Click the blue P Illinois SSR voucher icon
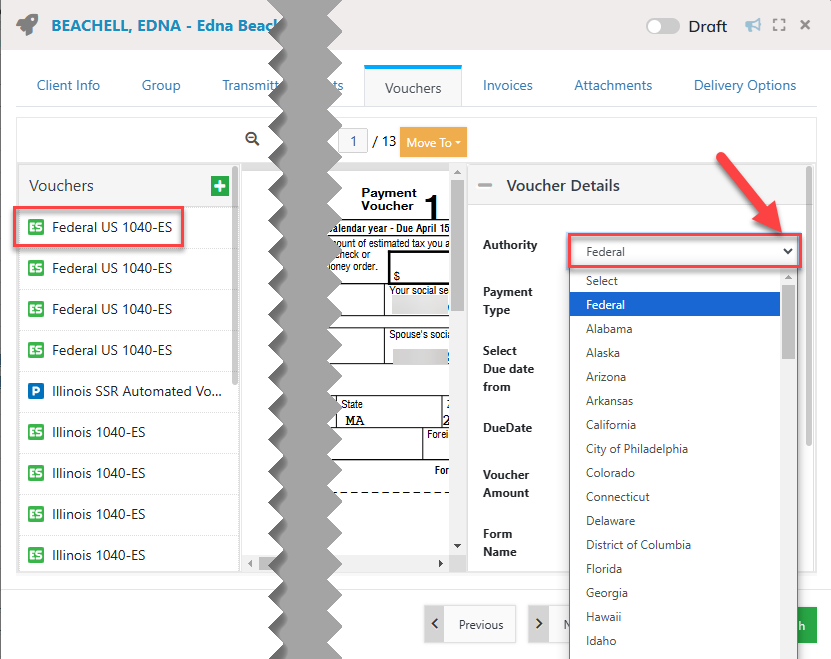Viewport: 831px width, 659px height. click(36, 391)
